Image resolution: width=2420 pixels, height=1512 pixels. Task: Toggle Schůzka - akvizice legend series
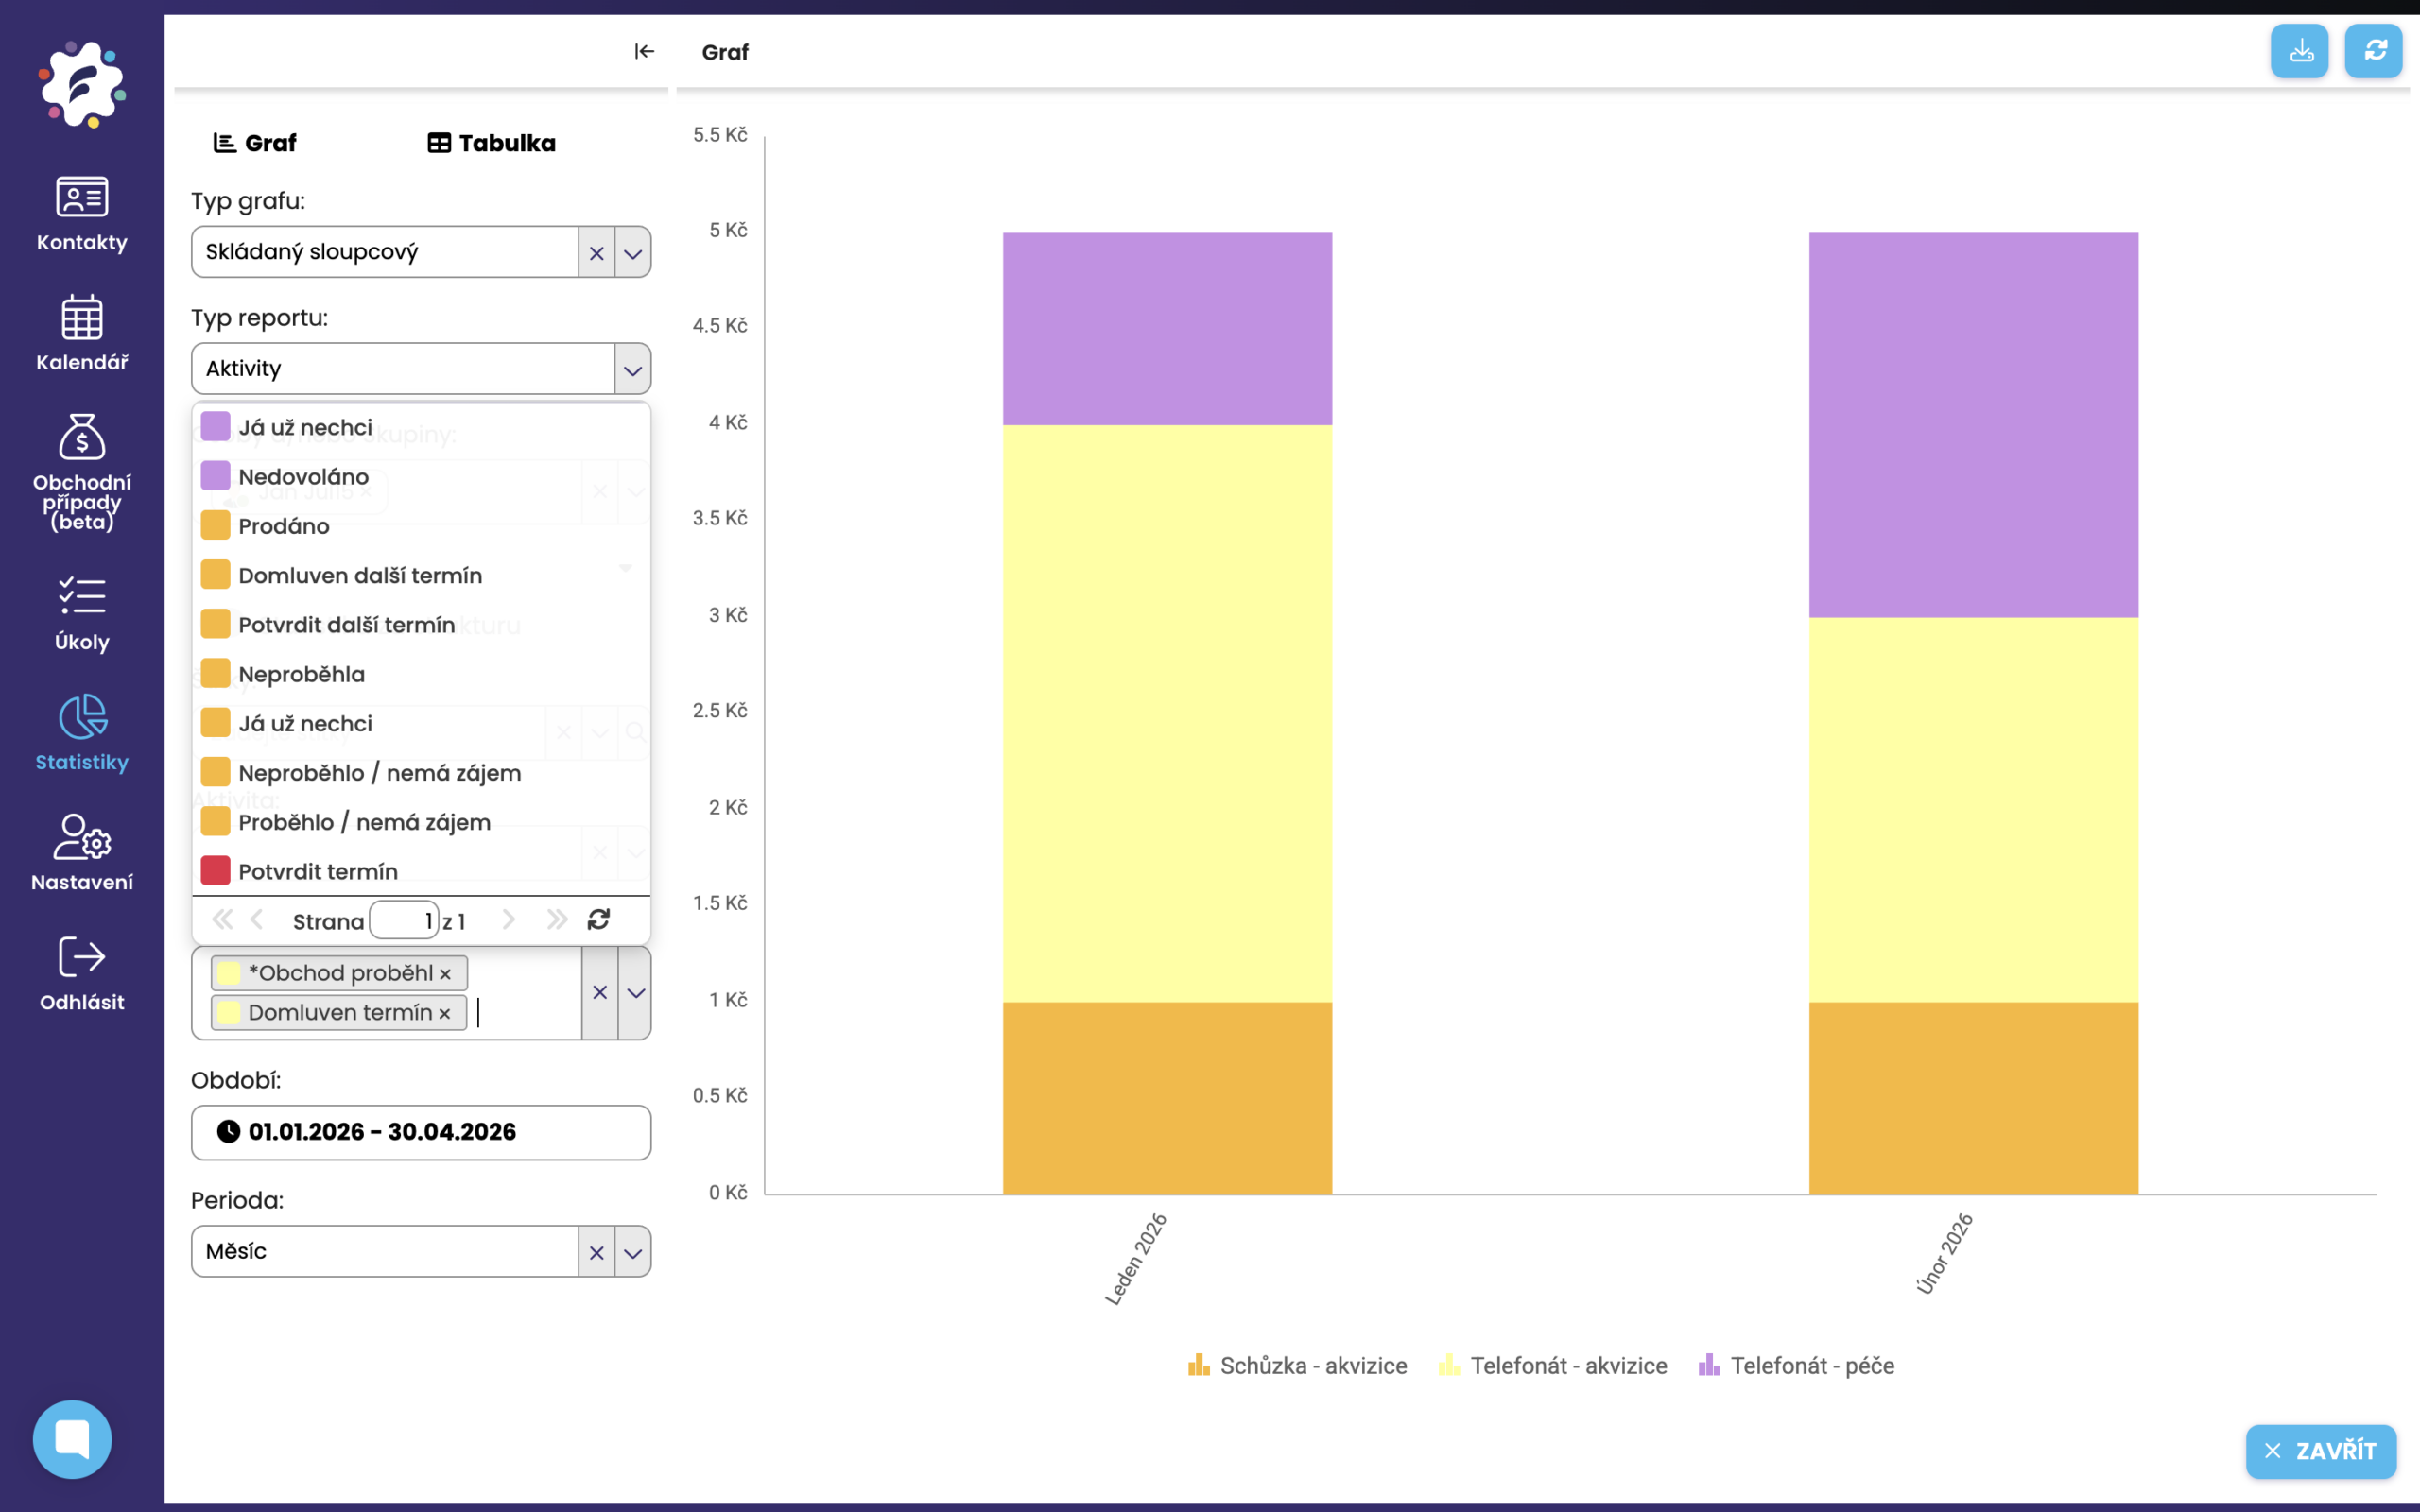tap(1297, 1366)
